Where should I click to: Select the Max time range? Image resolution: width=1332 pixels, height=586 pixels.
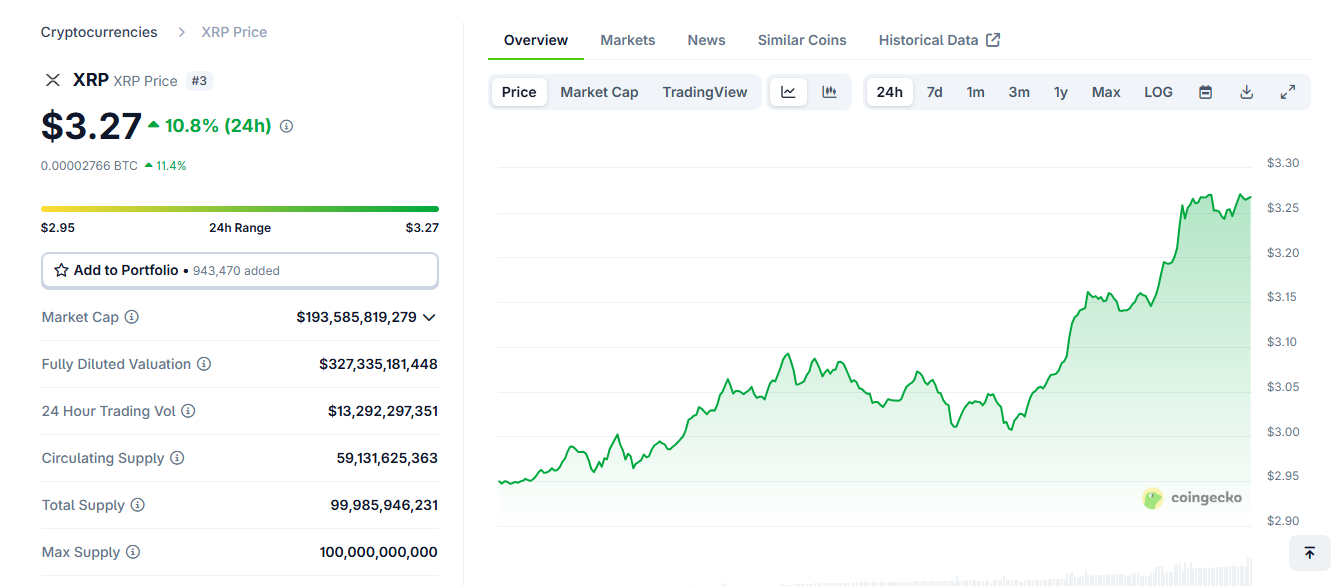[x=1106, y=92]
